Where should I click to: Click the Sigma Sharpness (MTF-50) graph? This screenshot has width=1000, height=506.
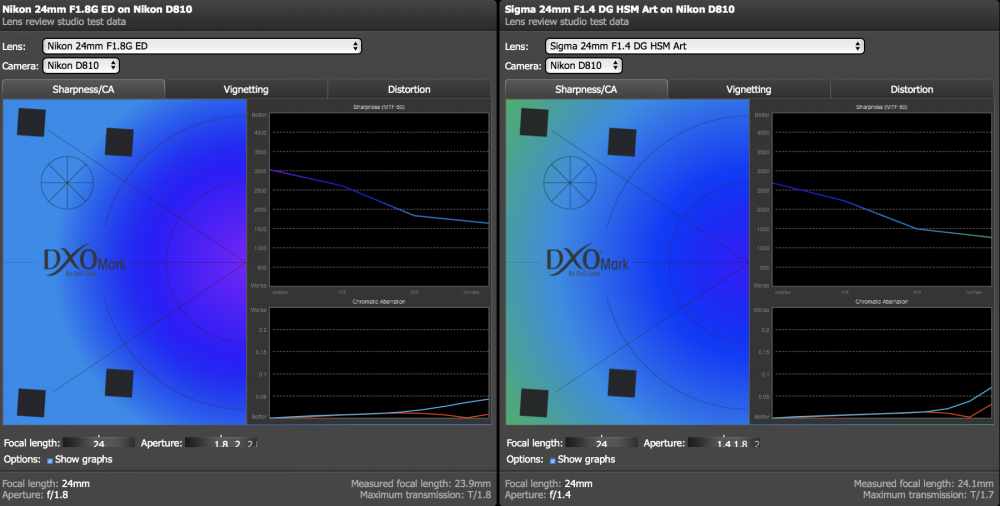881,200
